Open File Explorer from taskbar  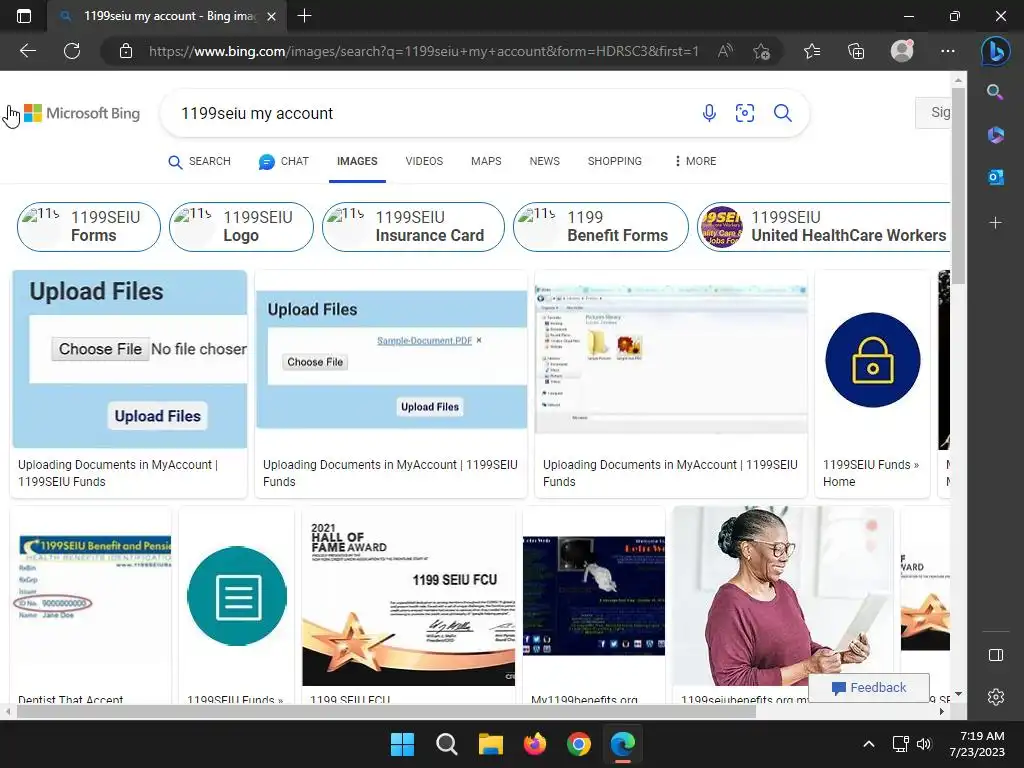(x=490, y=744)
